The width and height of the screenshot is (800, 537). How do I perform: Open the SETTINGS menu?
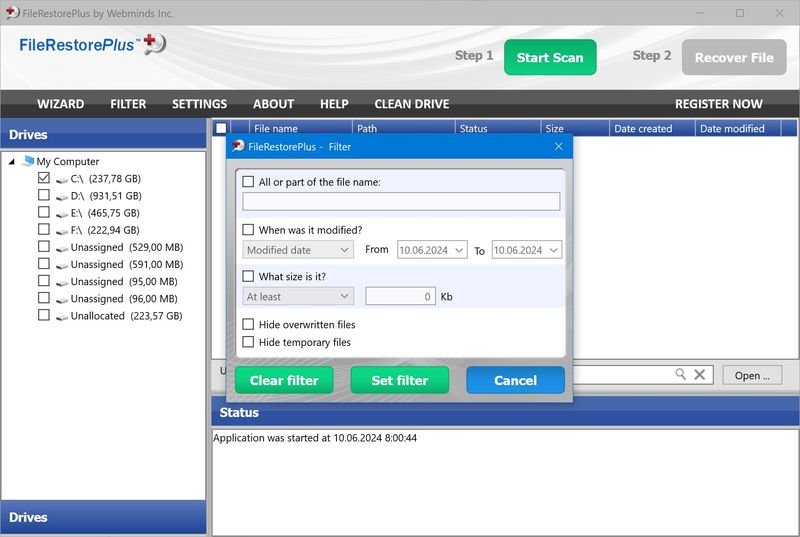pyautogui.click(x=199, y=104)
